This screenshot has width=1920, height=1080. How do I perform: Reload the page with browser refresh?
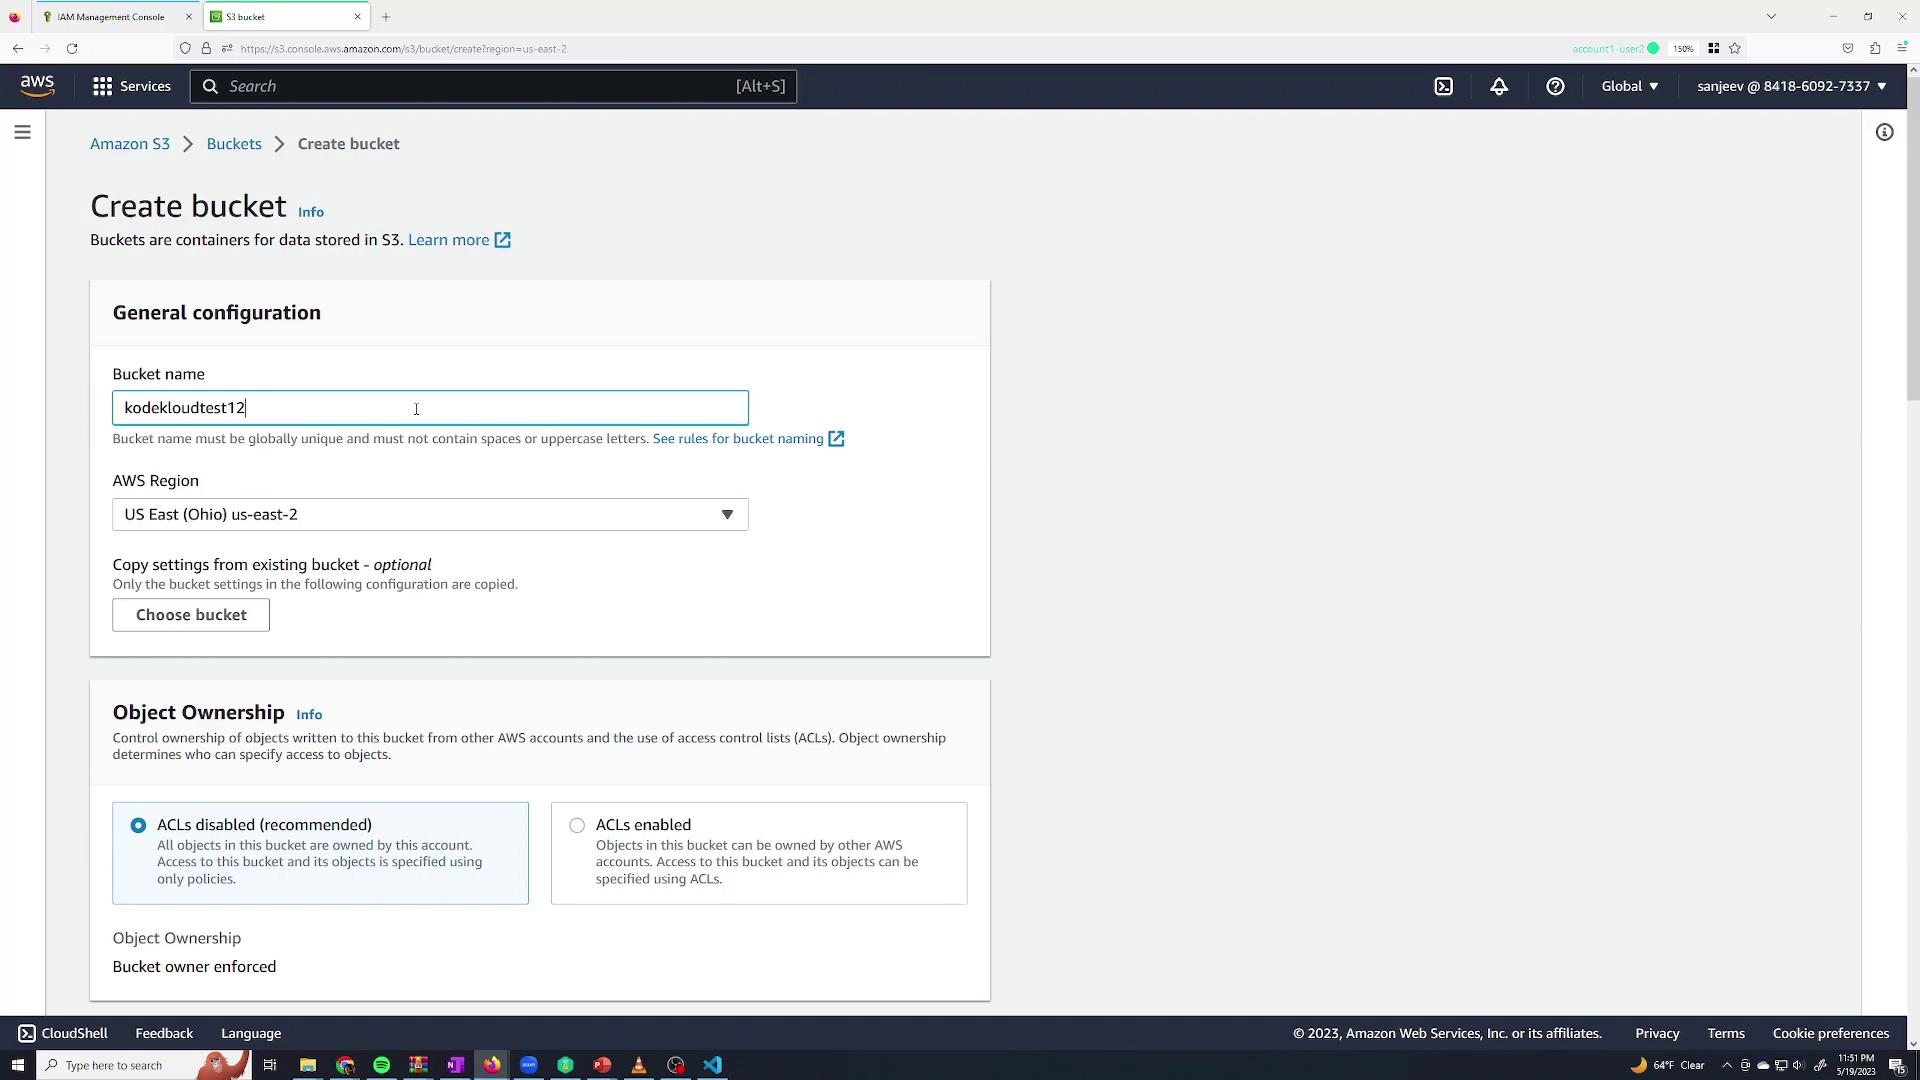pyautogui.click(x=72, y=48)
